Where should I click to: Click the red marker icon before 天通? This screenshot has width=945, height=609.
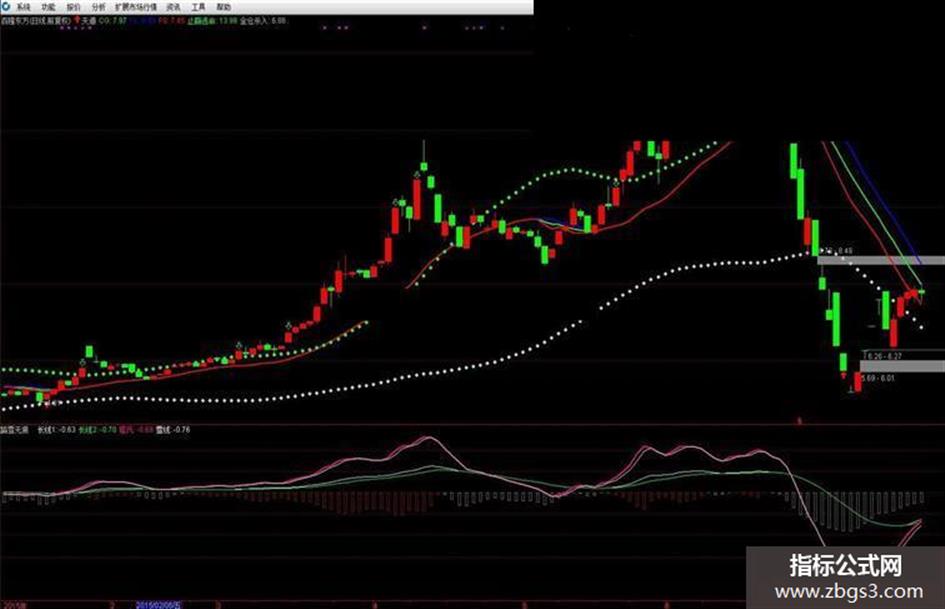point(77,21)
